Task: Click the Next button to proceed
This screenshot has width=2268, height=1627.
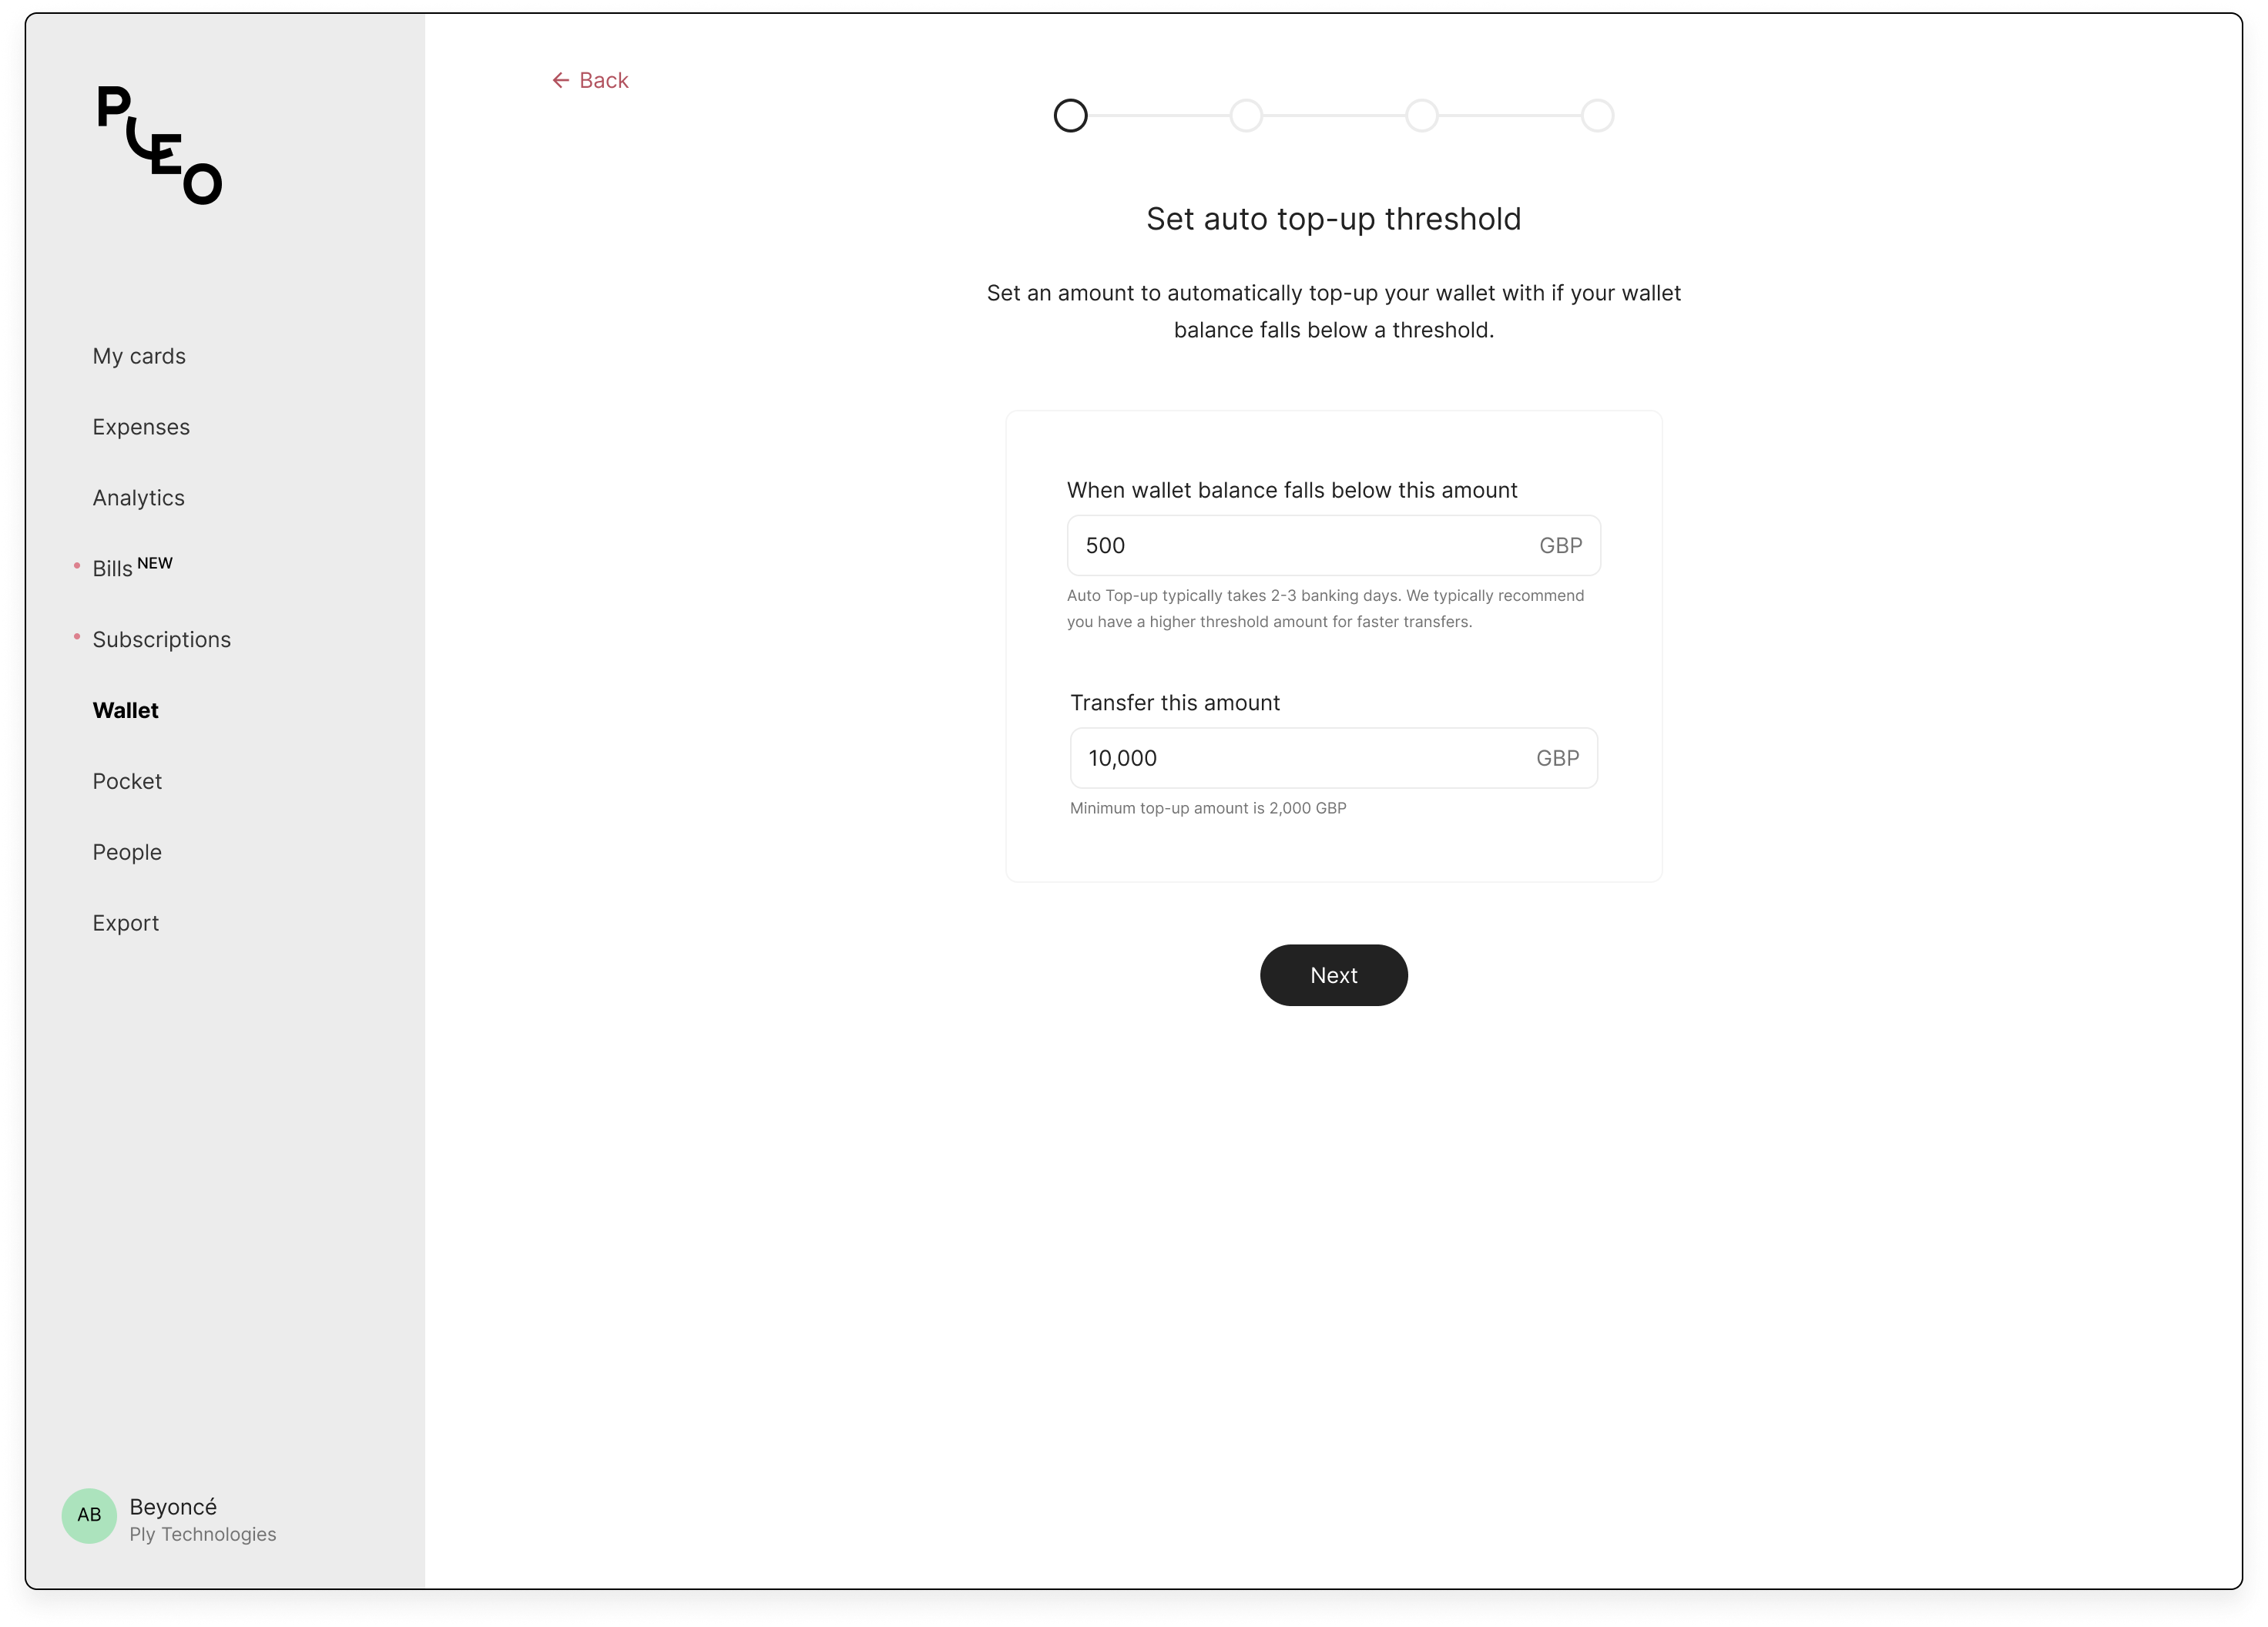Action: tap(1333, 974)
